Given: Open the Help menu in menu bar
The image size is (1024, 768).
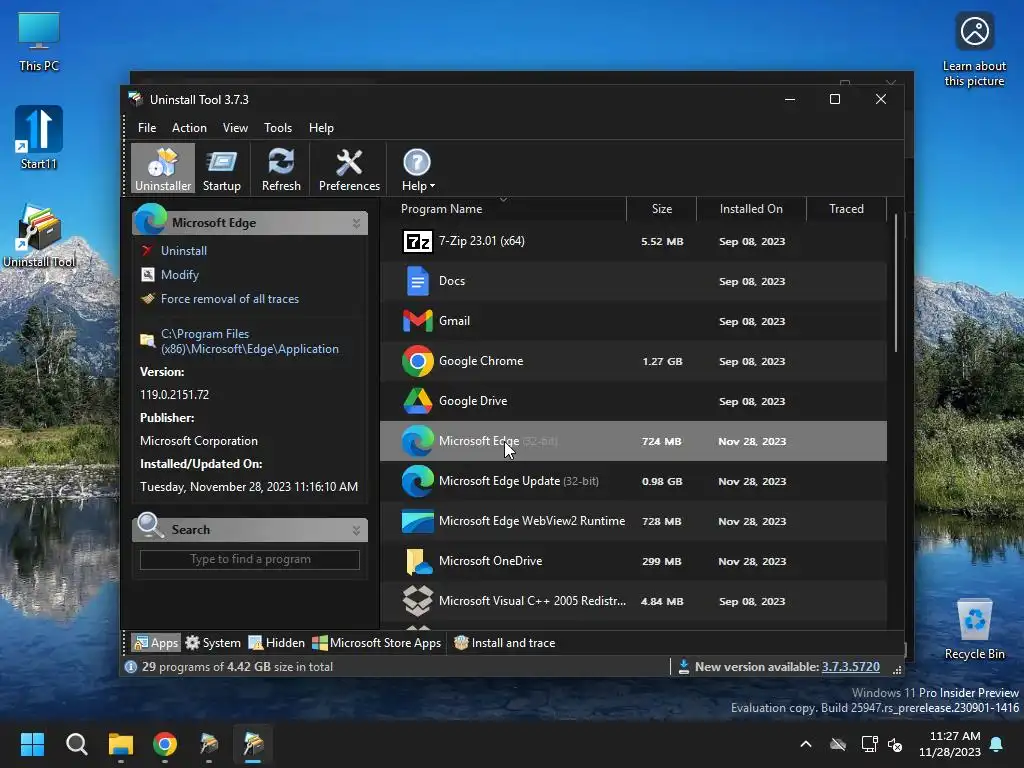Looking at the screenshot, I should [321, 128].
